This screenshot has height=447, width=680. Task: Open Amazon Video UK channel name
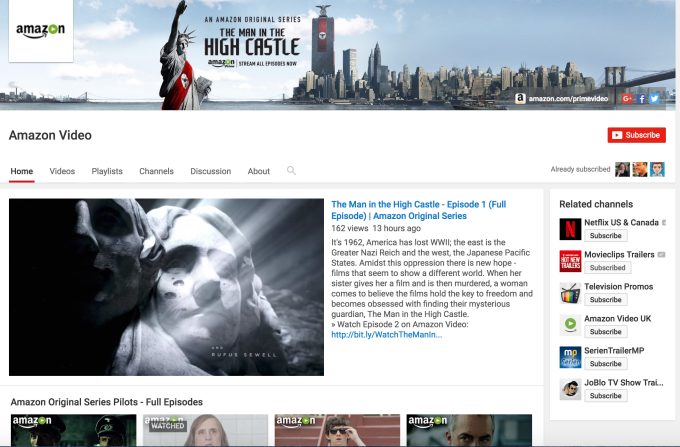(x=618, y=319)
